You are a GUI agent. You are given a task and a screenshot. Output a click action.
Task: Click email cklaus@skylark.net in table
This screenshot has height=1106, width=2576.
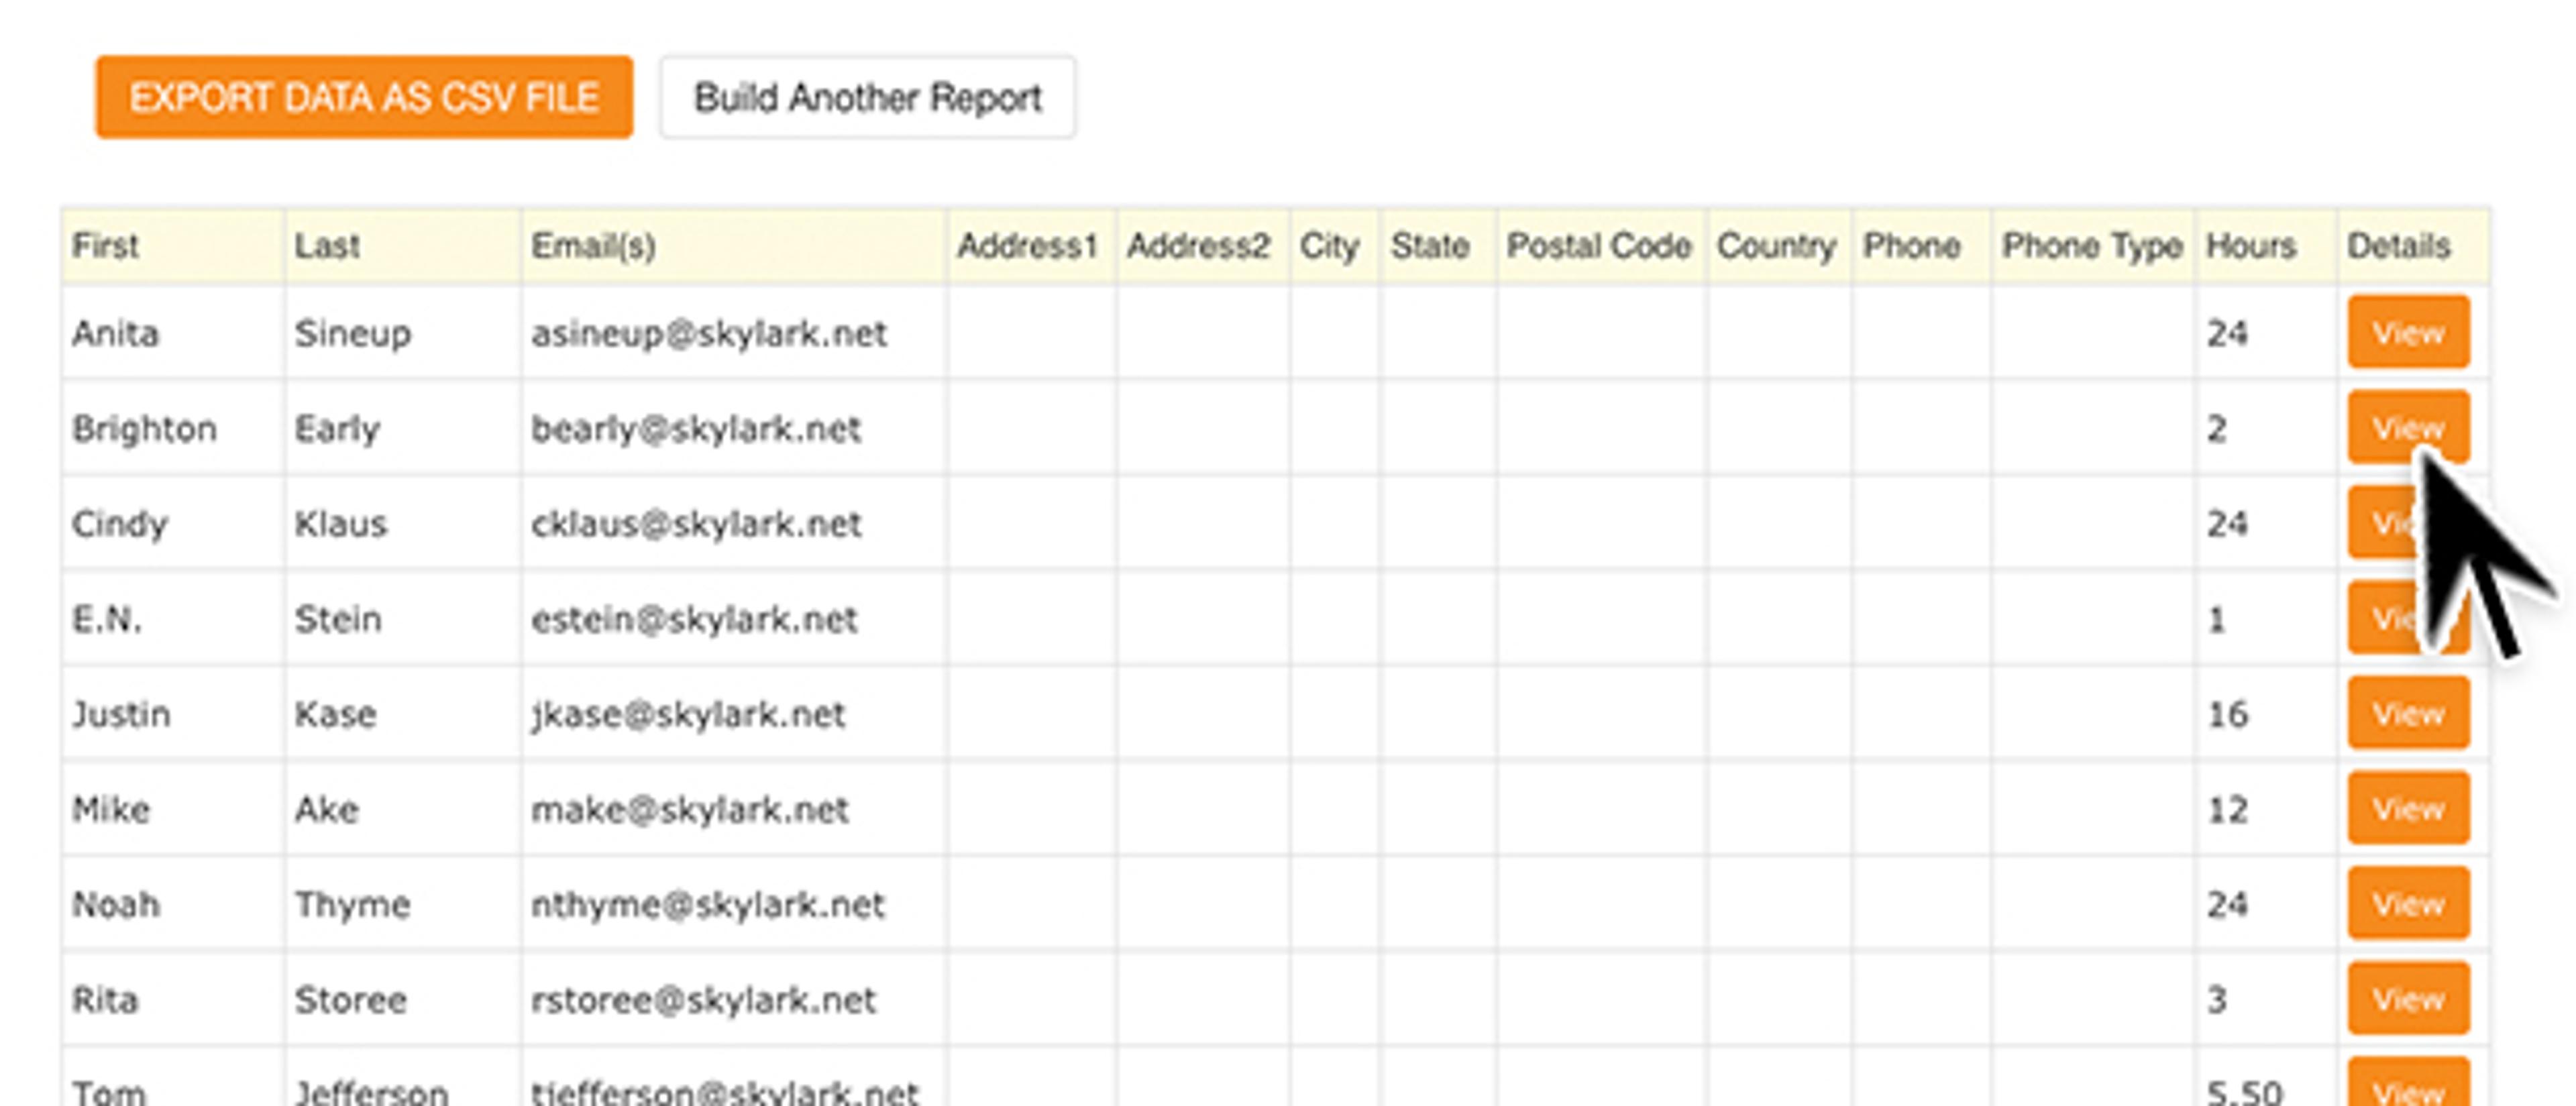click(696, 523)
